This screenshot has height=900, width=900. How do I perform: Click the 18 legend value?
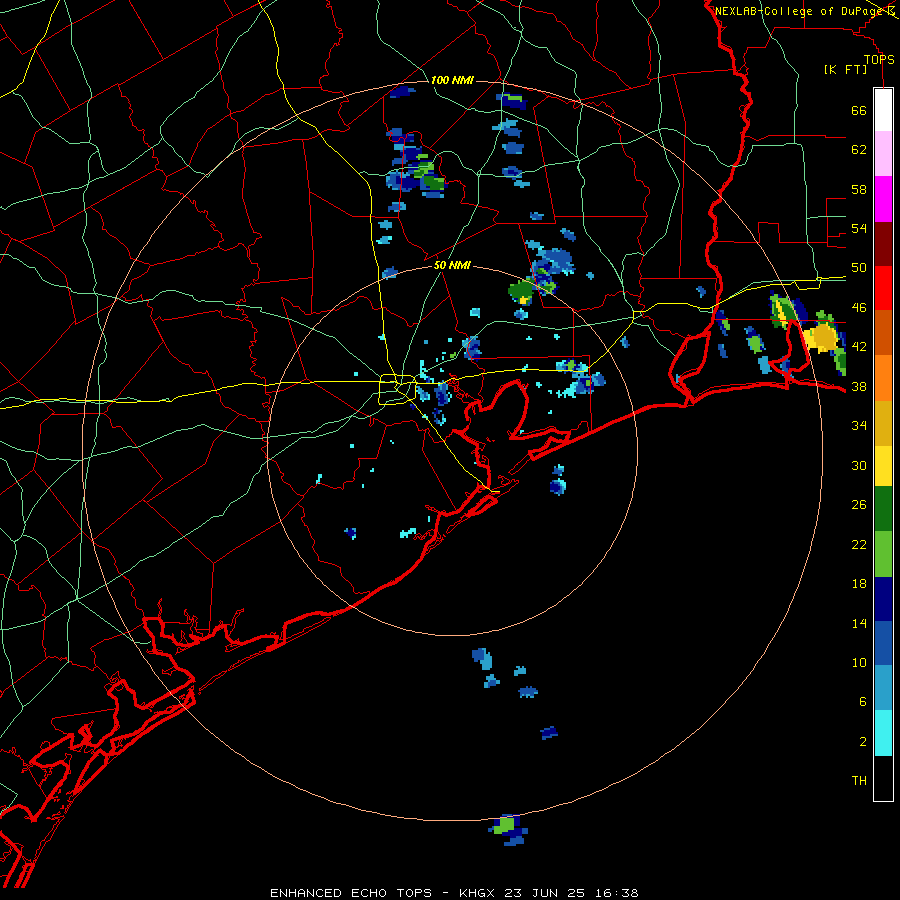pos(859,584)
